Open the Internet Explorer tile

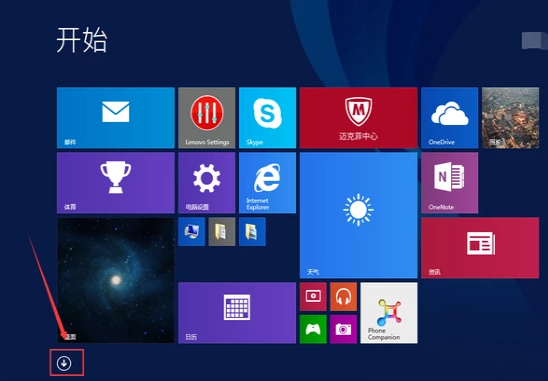point(267,183)
